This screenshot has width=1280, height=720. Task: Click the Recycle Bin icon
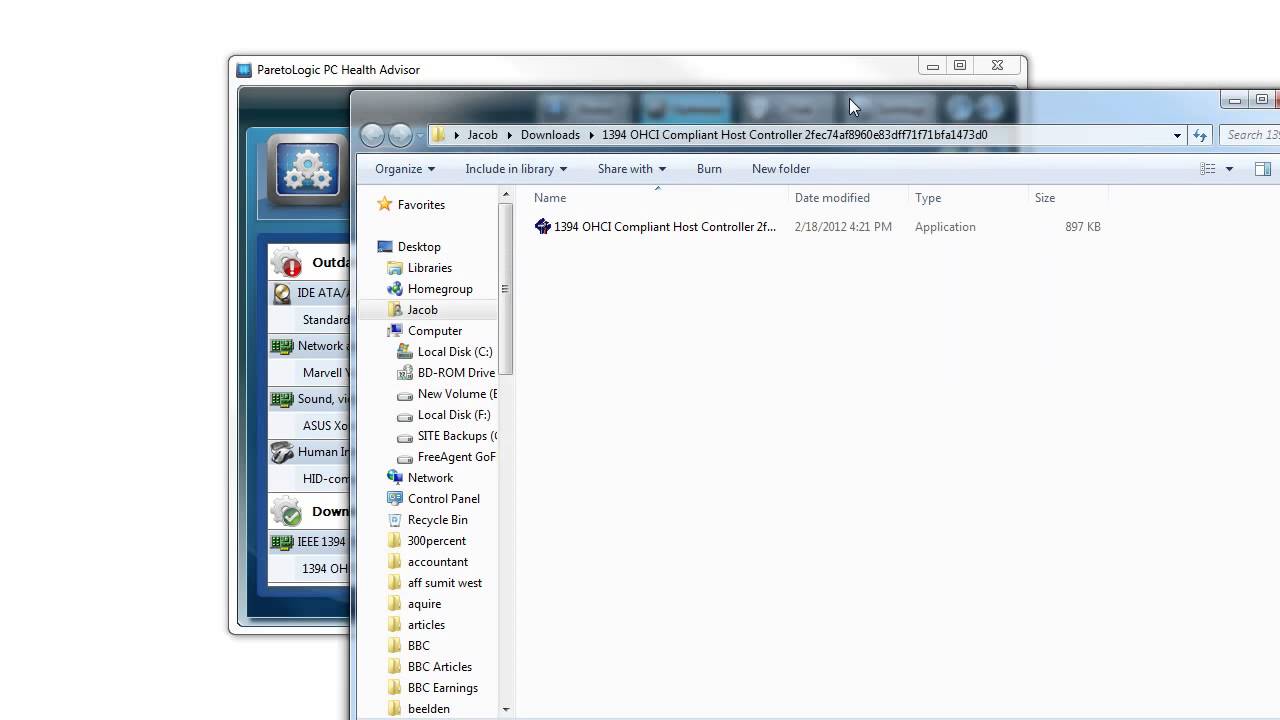pos(395,520)
